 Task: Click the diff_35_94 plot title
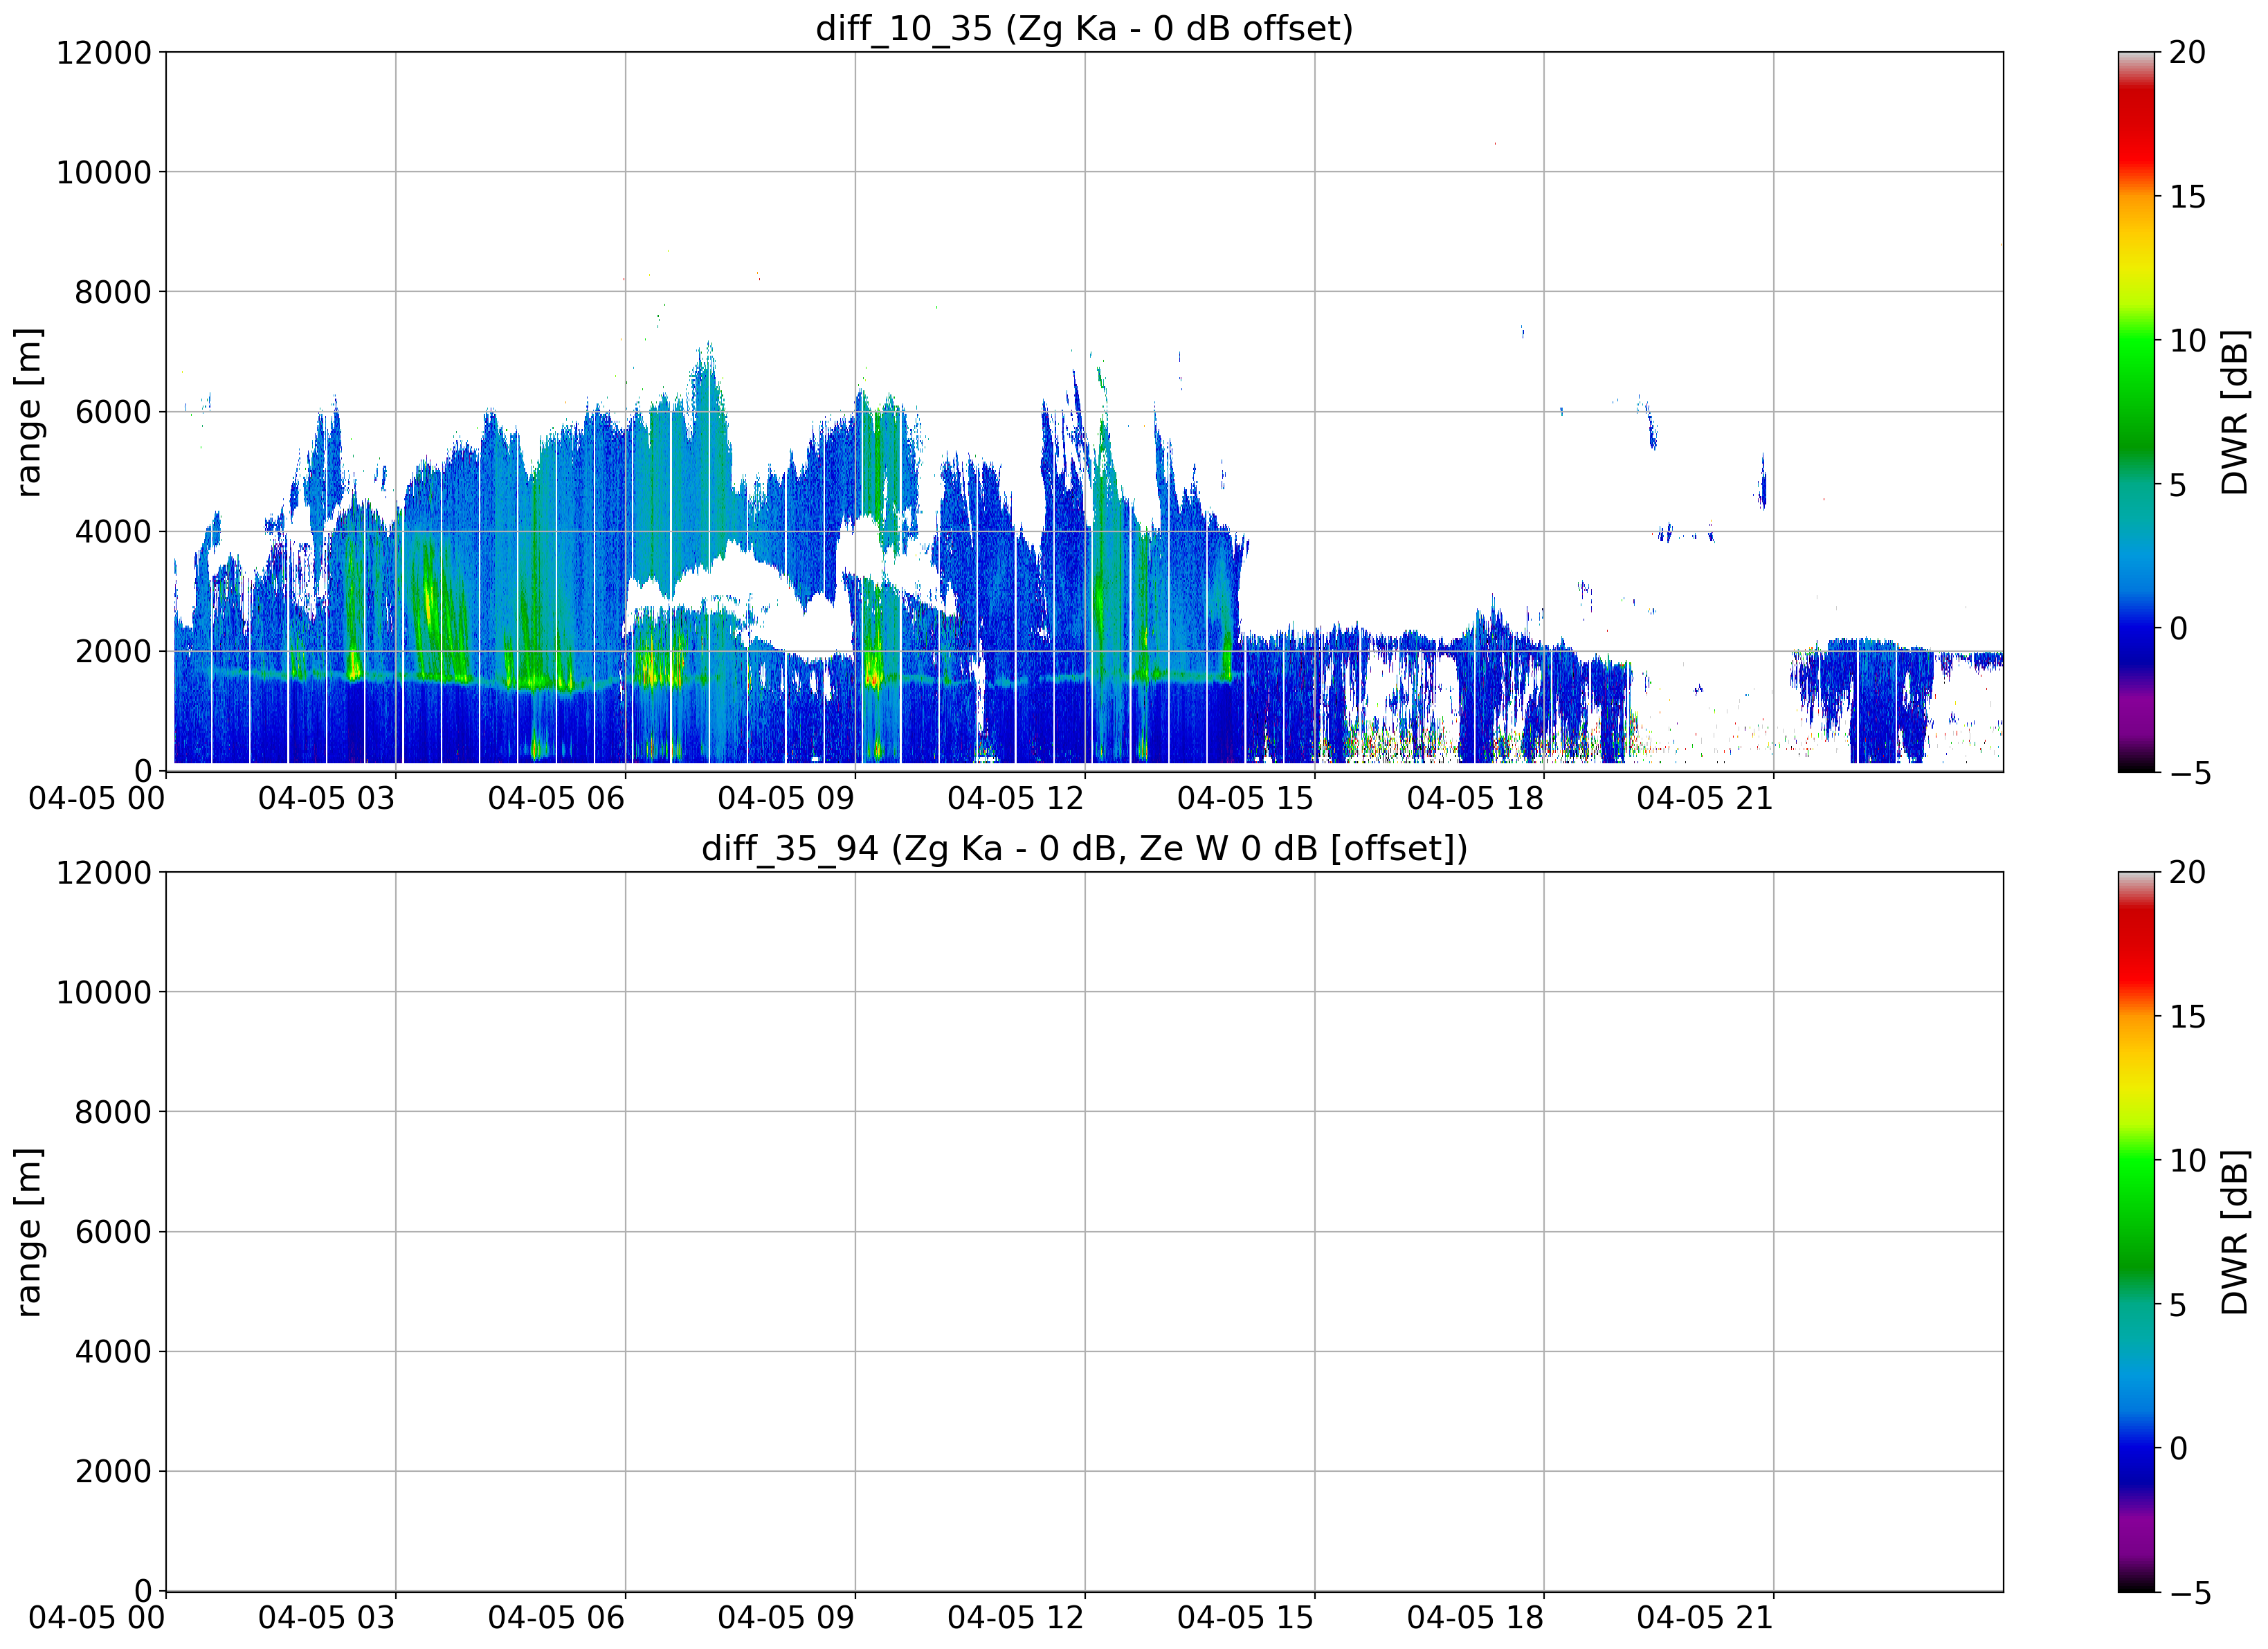tap(1084, 848)
